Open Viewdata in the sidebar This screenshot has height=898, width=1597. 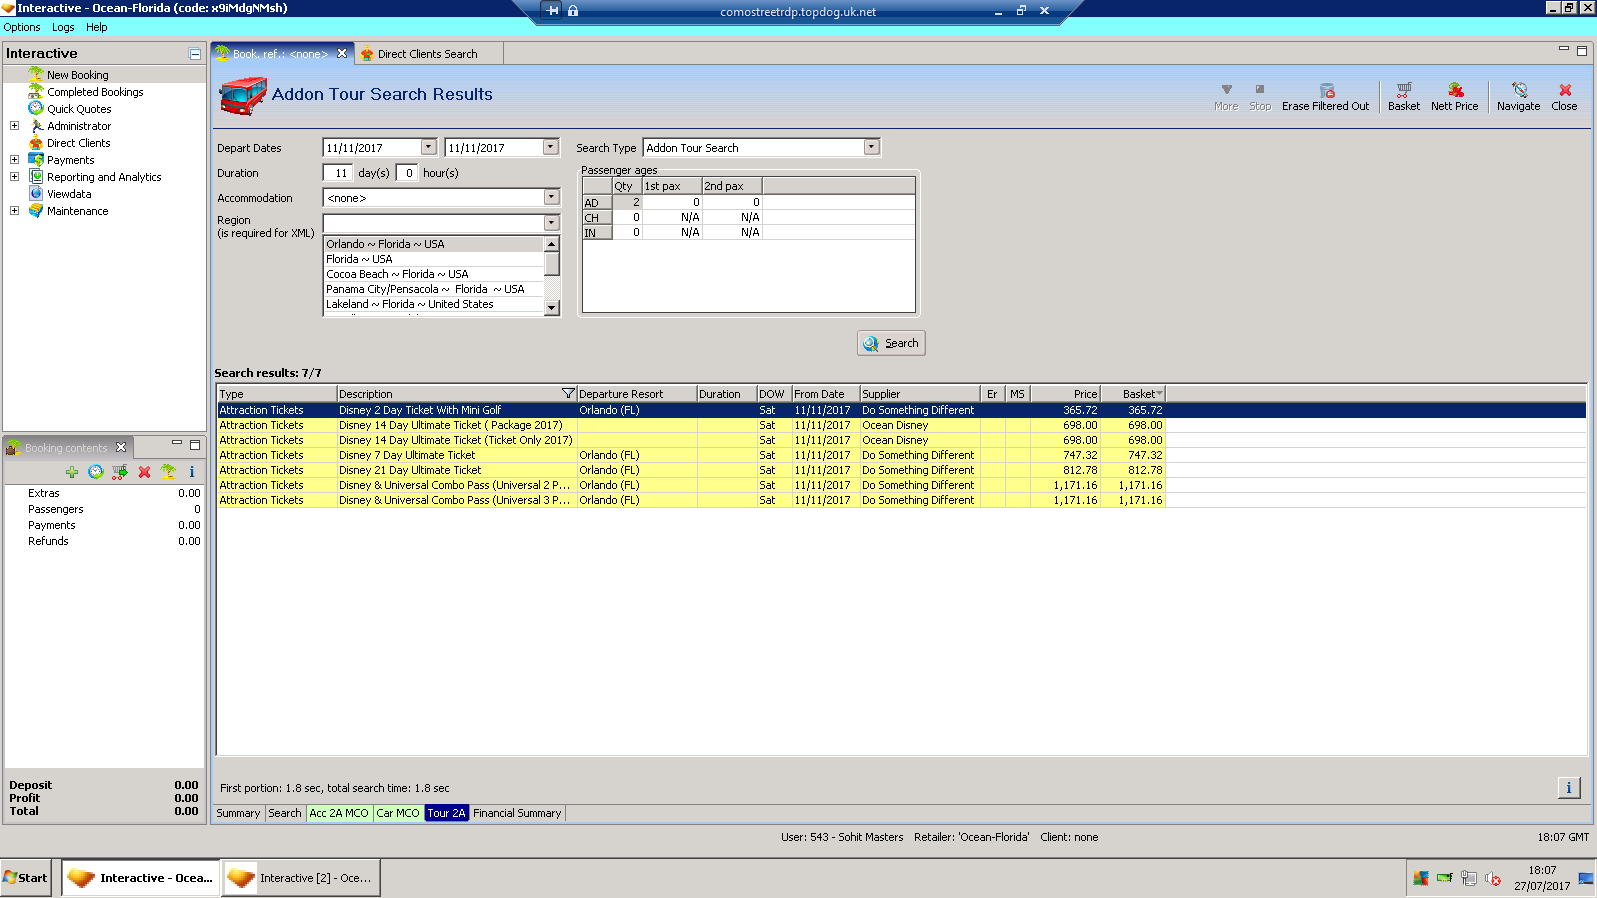click(x=69, y=194)
